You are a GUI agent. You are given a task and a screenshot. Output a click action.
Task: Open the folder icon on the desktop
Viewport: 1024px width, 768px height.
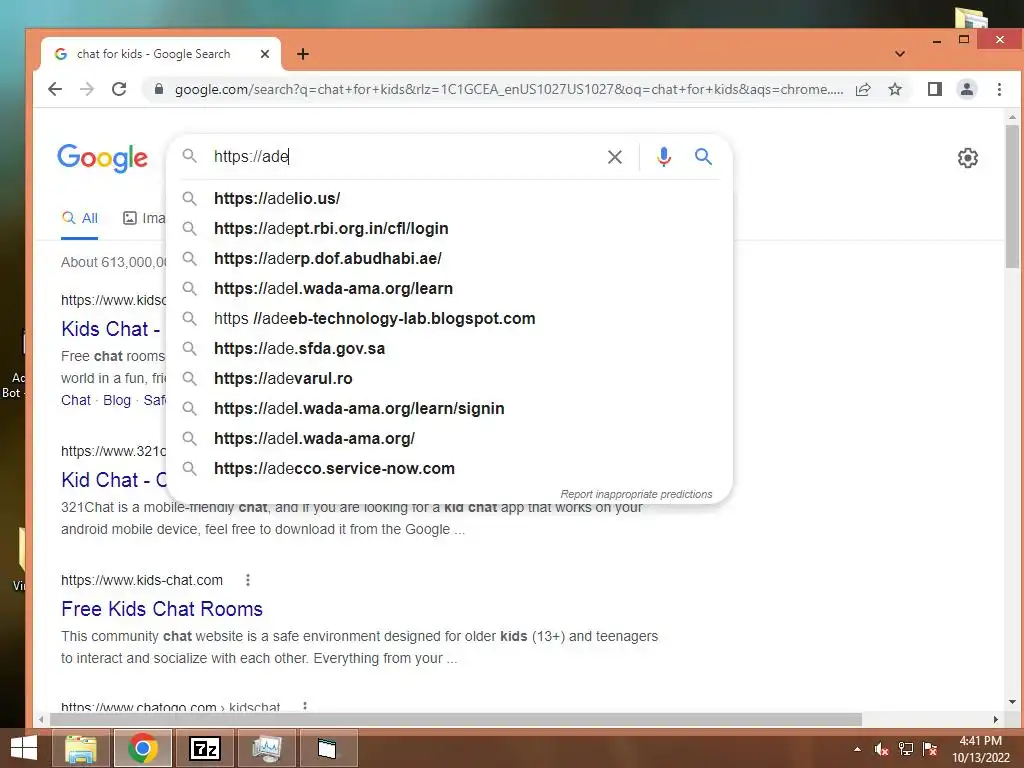pos(971,16)
